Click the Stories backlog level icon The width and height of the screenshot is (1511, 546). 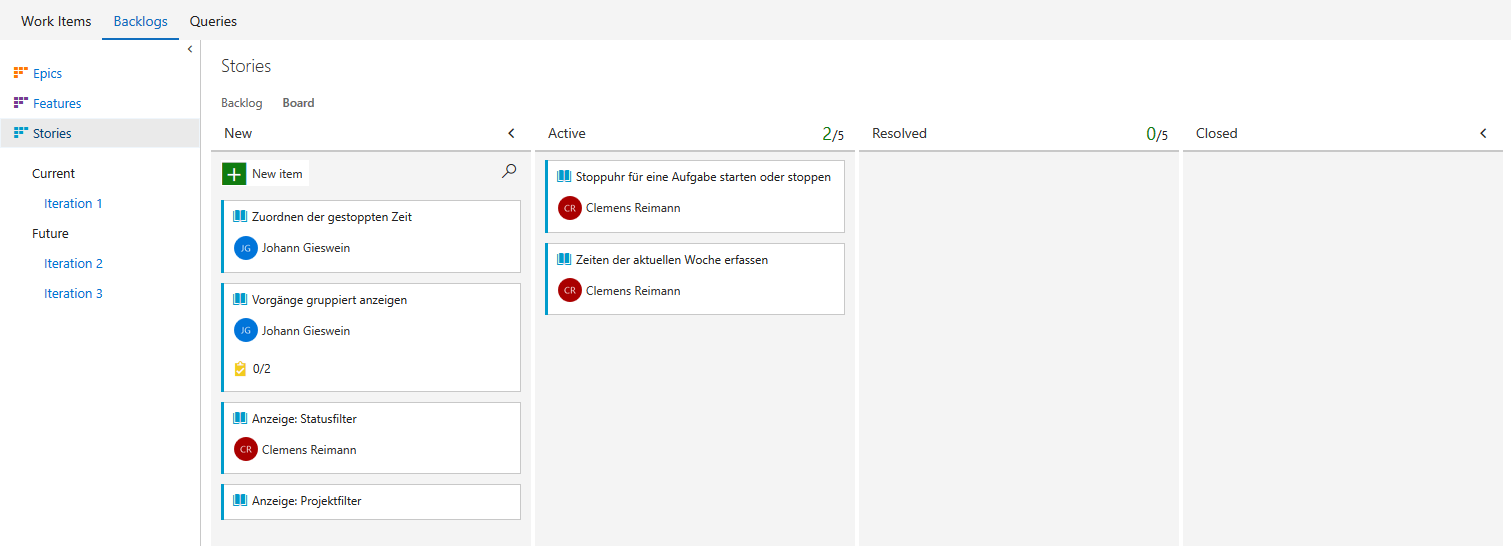(20, 133)
